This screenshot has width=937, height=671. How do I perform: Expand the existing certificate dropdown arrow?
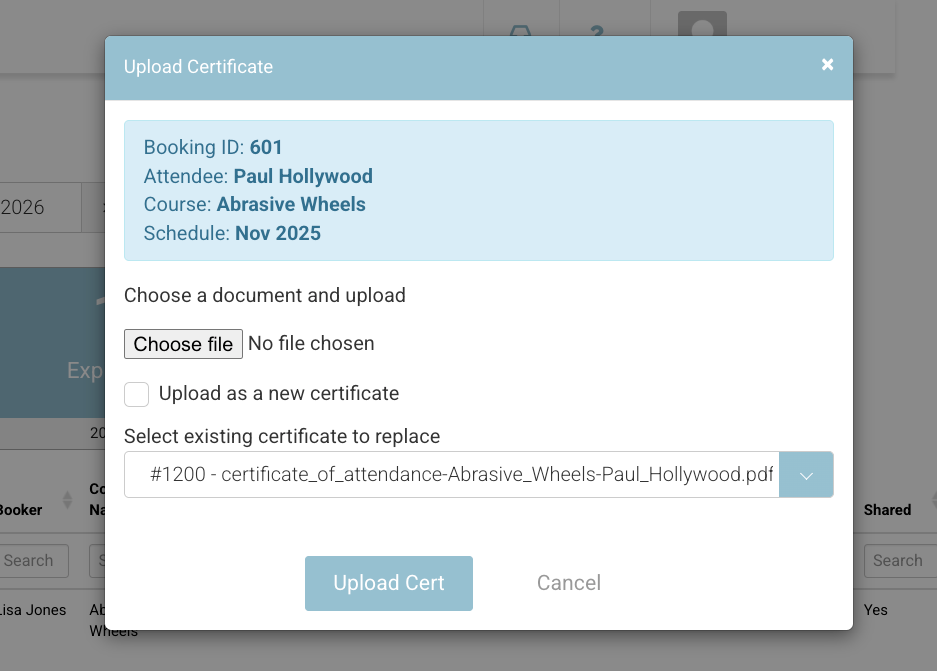805,475
